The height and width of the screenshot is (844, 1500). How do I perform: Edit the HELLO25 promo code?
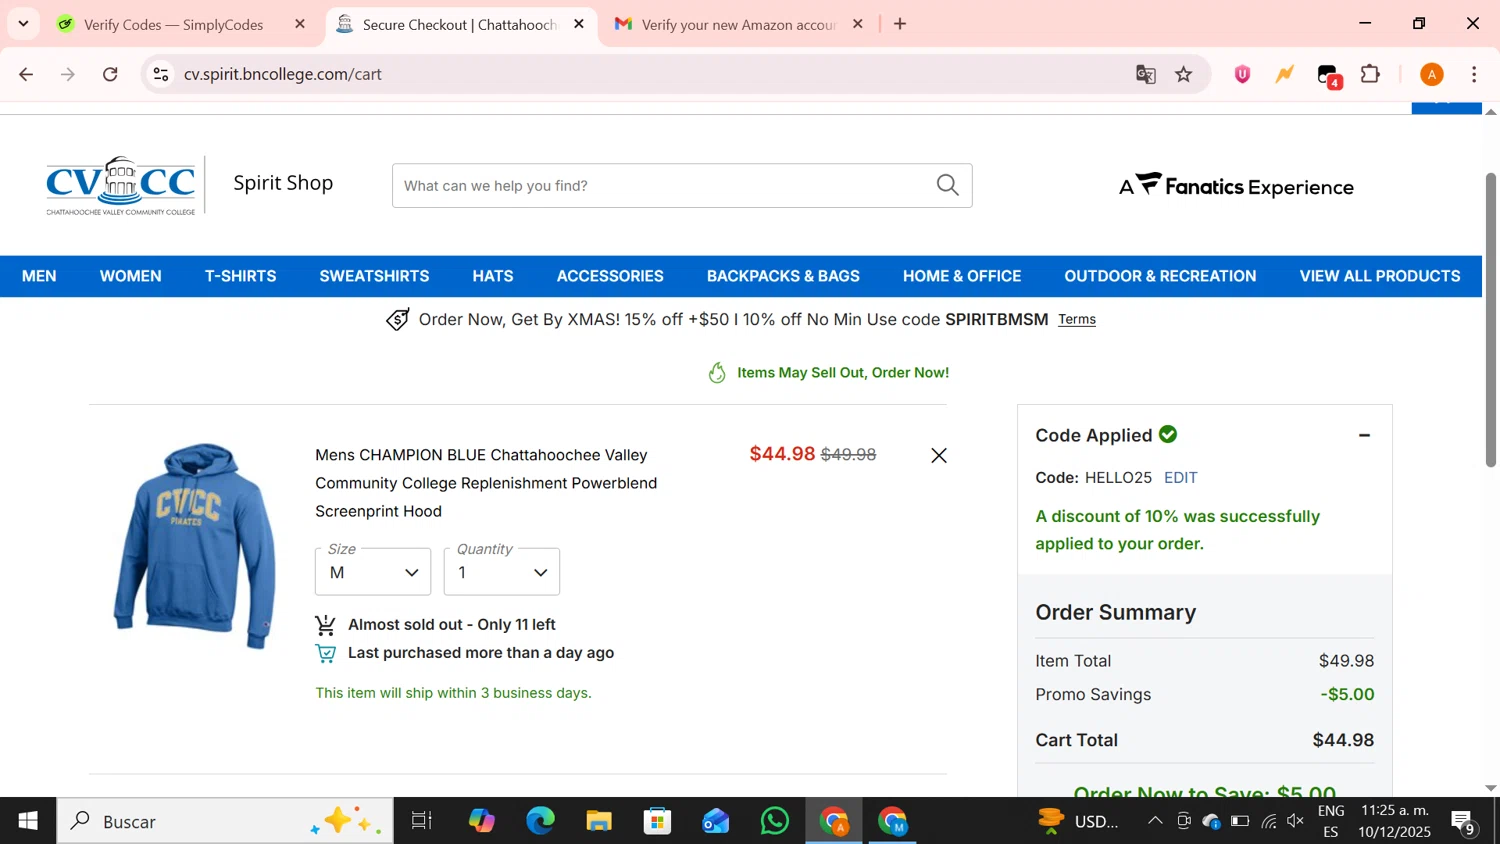click(x=1180, y=478)
